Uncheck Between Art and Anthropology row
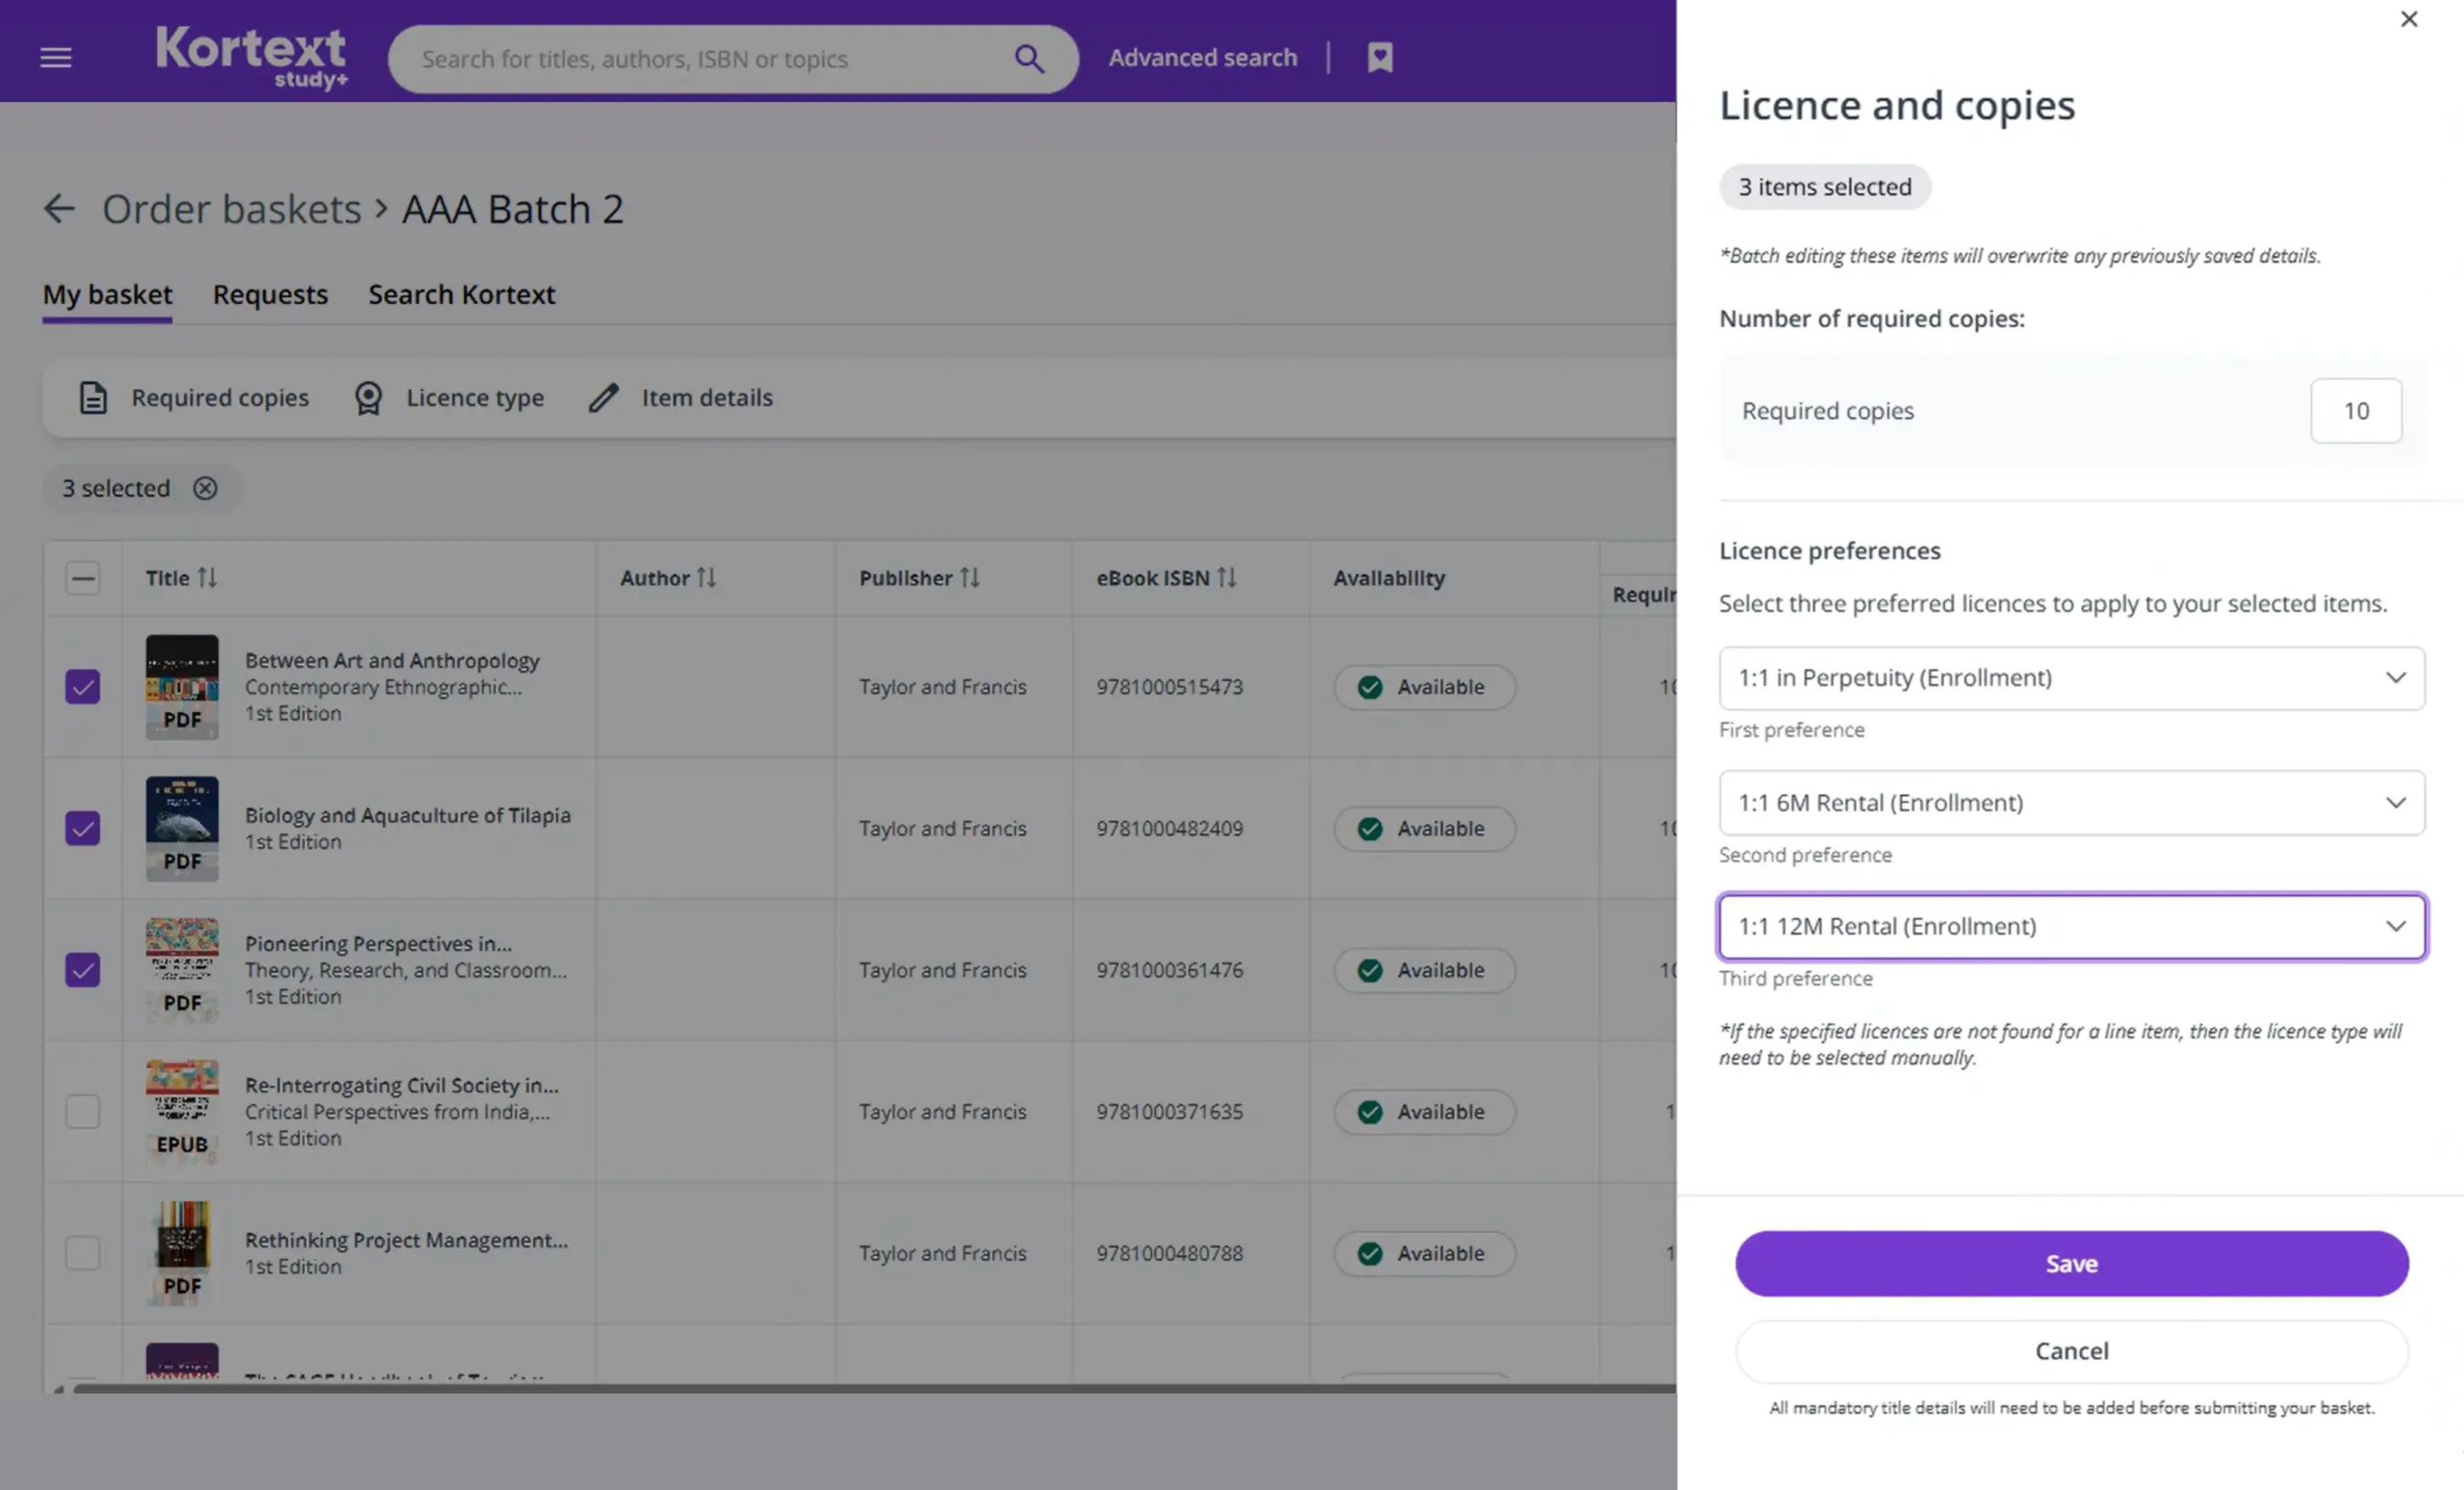This screenshot has width=2464, height=1490. click(83, 687)
